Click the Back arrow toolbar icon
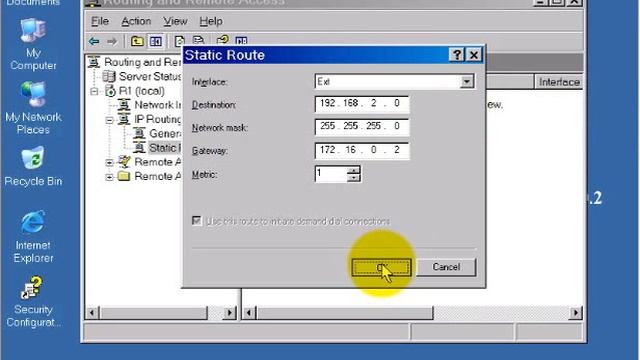The image size is (640, 360). (x=94, y=41)
